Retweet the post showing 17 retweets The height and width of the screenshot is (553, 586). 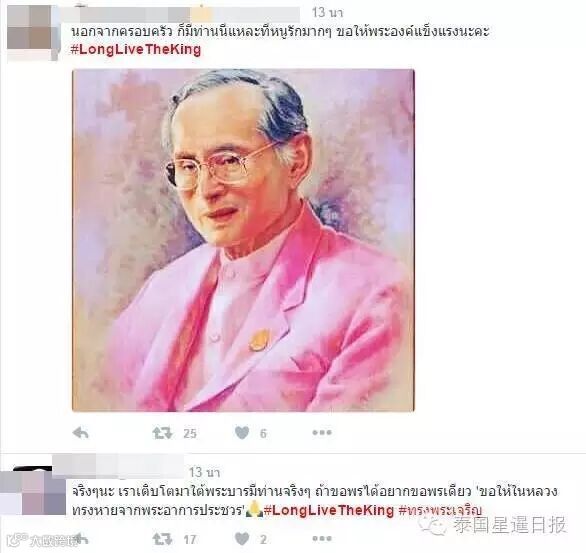[x=162, y=539]
